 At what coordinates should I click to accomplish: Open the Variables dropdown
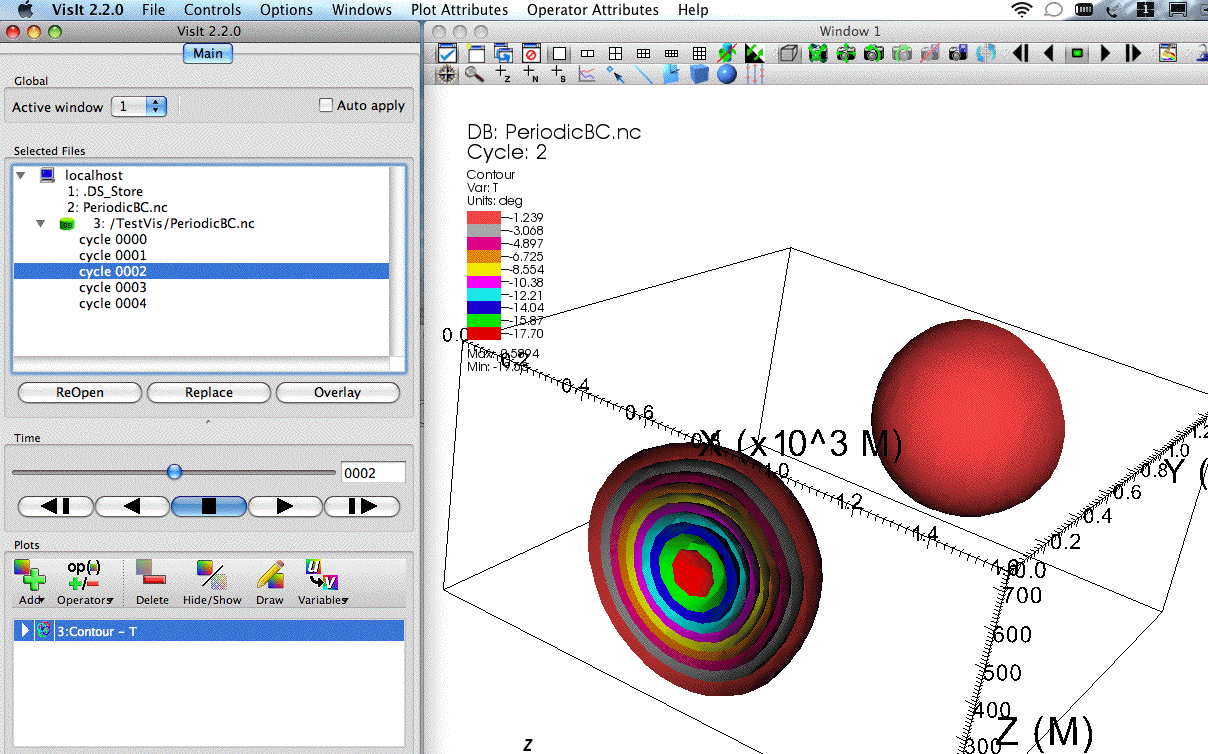(322, 582)
